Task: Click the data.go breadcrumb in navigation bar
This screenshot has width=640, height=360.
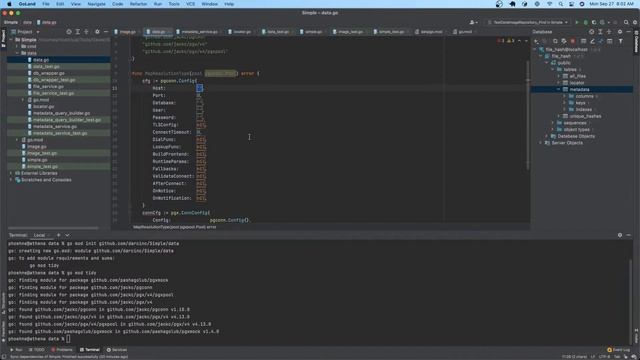Action: tap(47, 22)
